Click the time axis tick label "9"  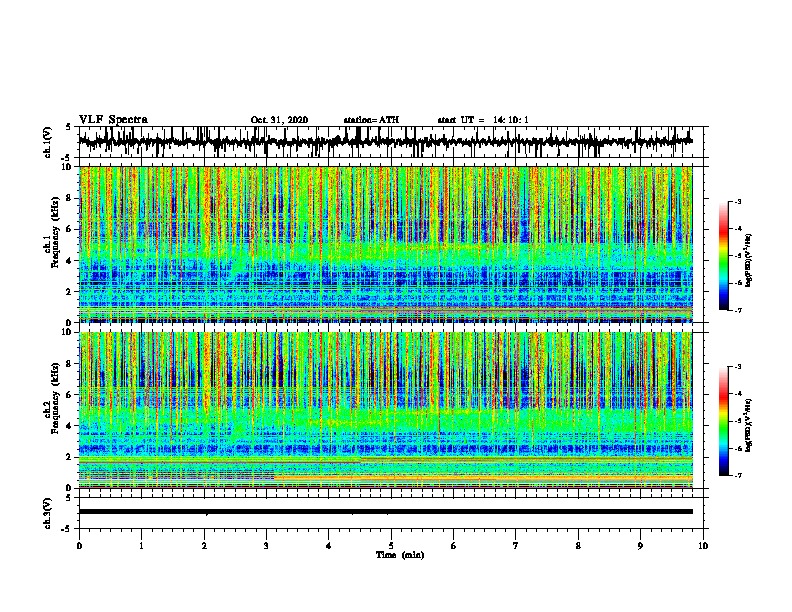coord(640,546)
